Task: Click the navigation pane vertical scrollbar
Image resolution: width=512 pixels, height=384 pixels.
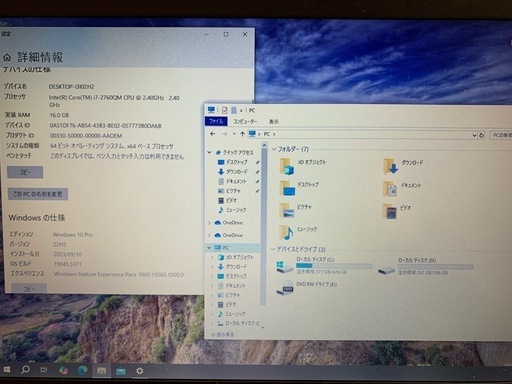Action: click(264, 227)
